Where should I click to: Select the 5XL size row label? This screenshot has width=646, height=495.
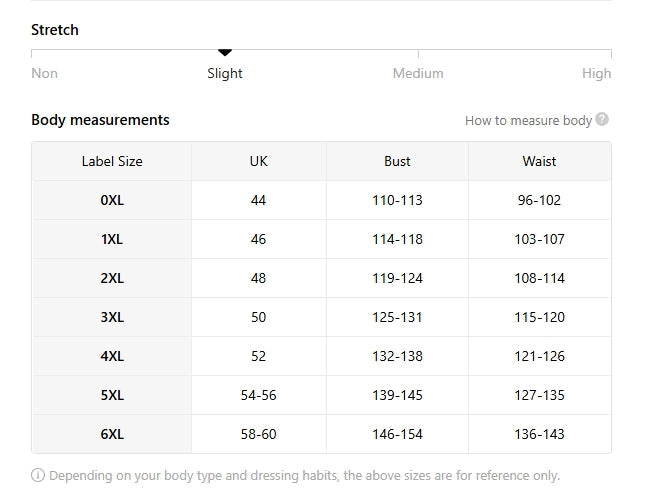pyautogui.click(x=112, y=395)
